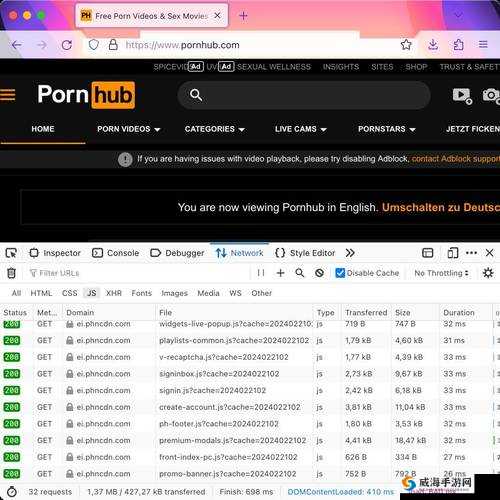Open network search magnifier icon
Image resolution: width=500 pixels, height=500 pixels.
300,273
